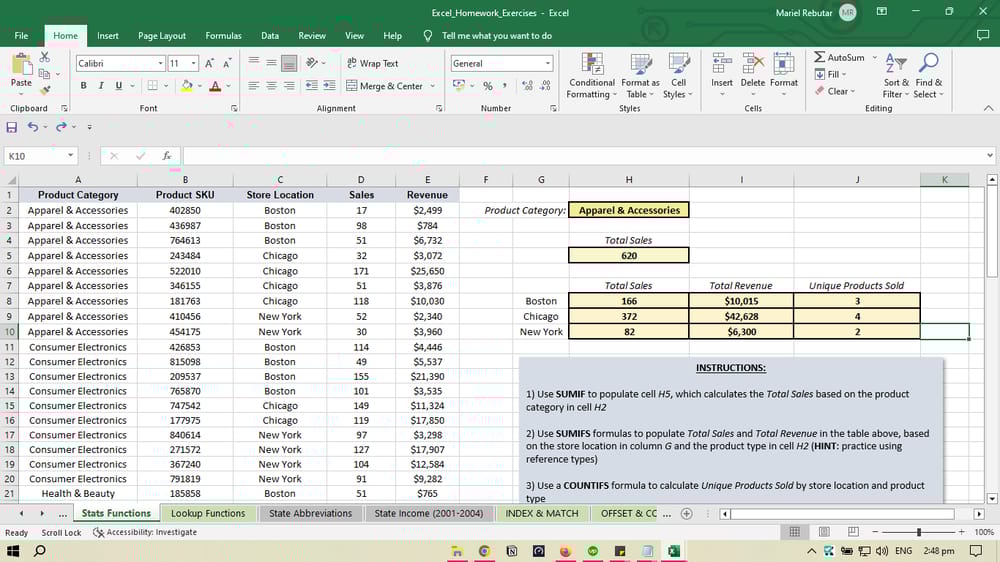
Task: Click the New Sheet plus icon
Action: (x=686, y=514)
